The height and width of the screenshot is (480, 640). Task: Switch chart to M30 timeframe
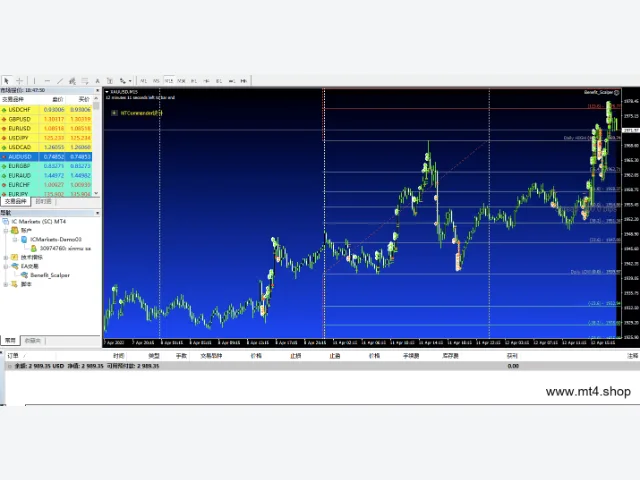pyautogui.click(x=182, y=81)
